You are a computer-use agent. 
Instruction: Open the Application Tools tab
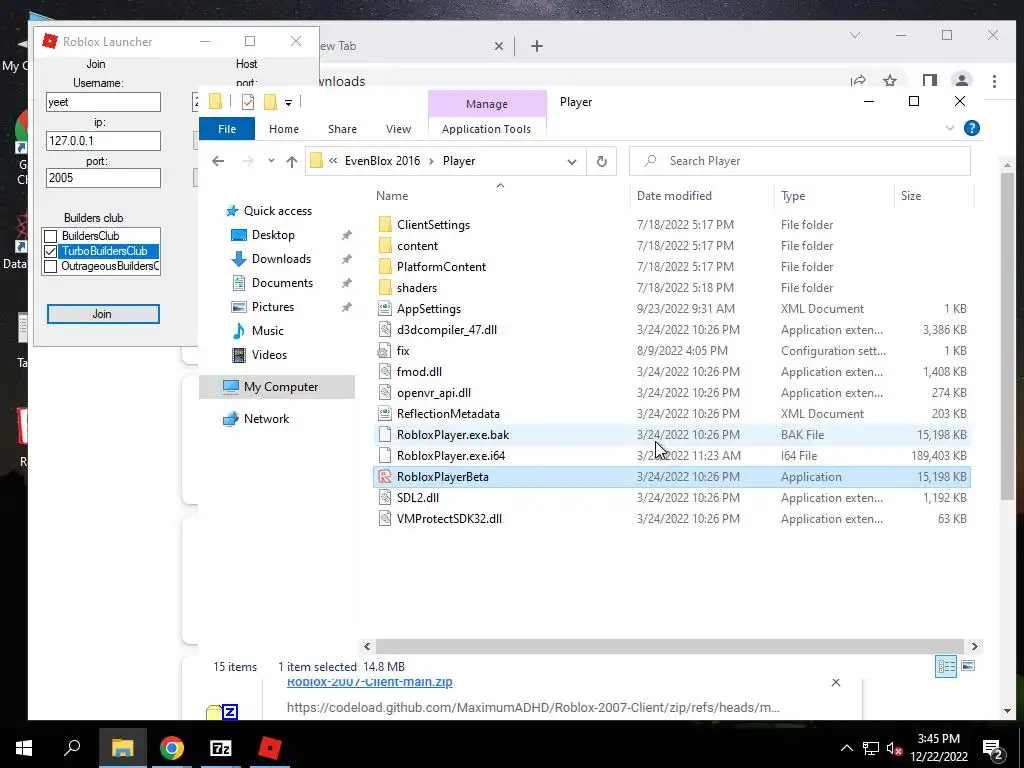click(x=486, y=129)
